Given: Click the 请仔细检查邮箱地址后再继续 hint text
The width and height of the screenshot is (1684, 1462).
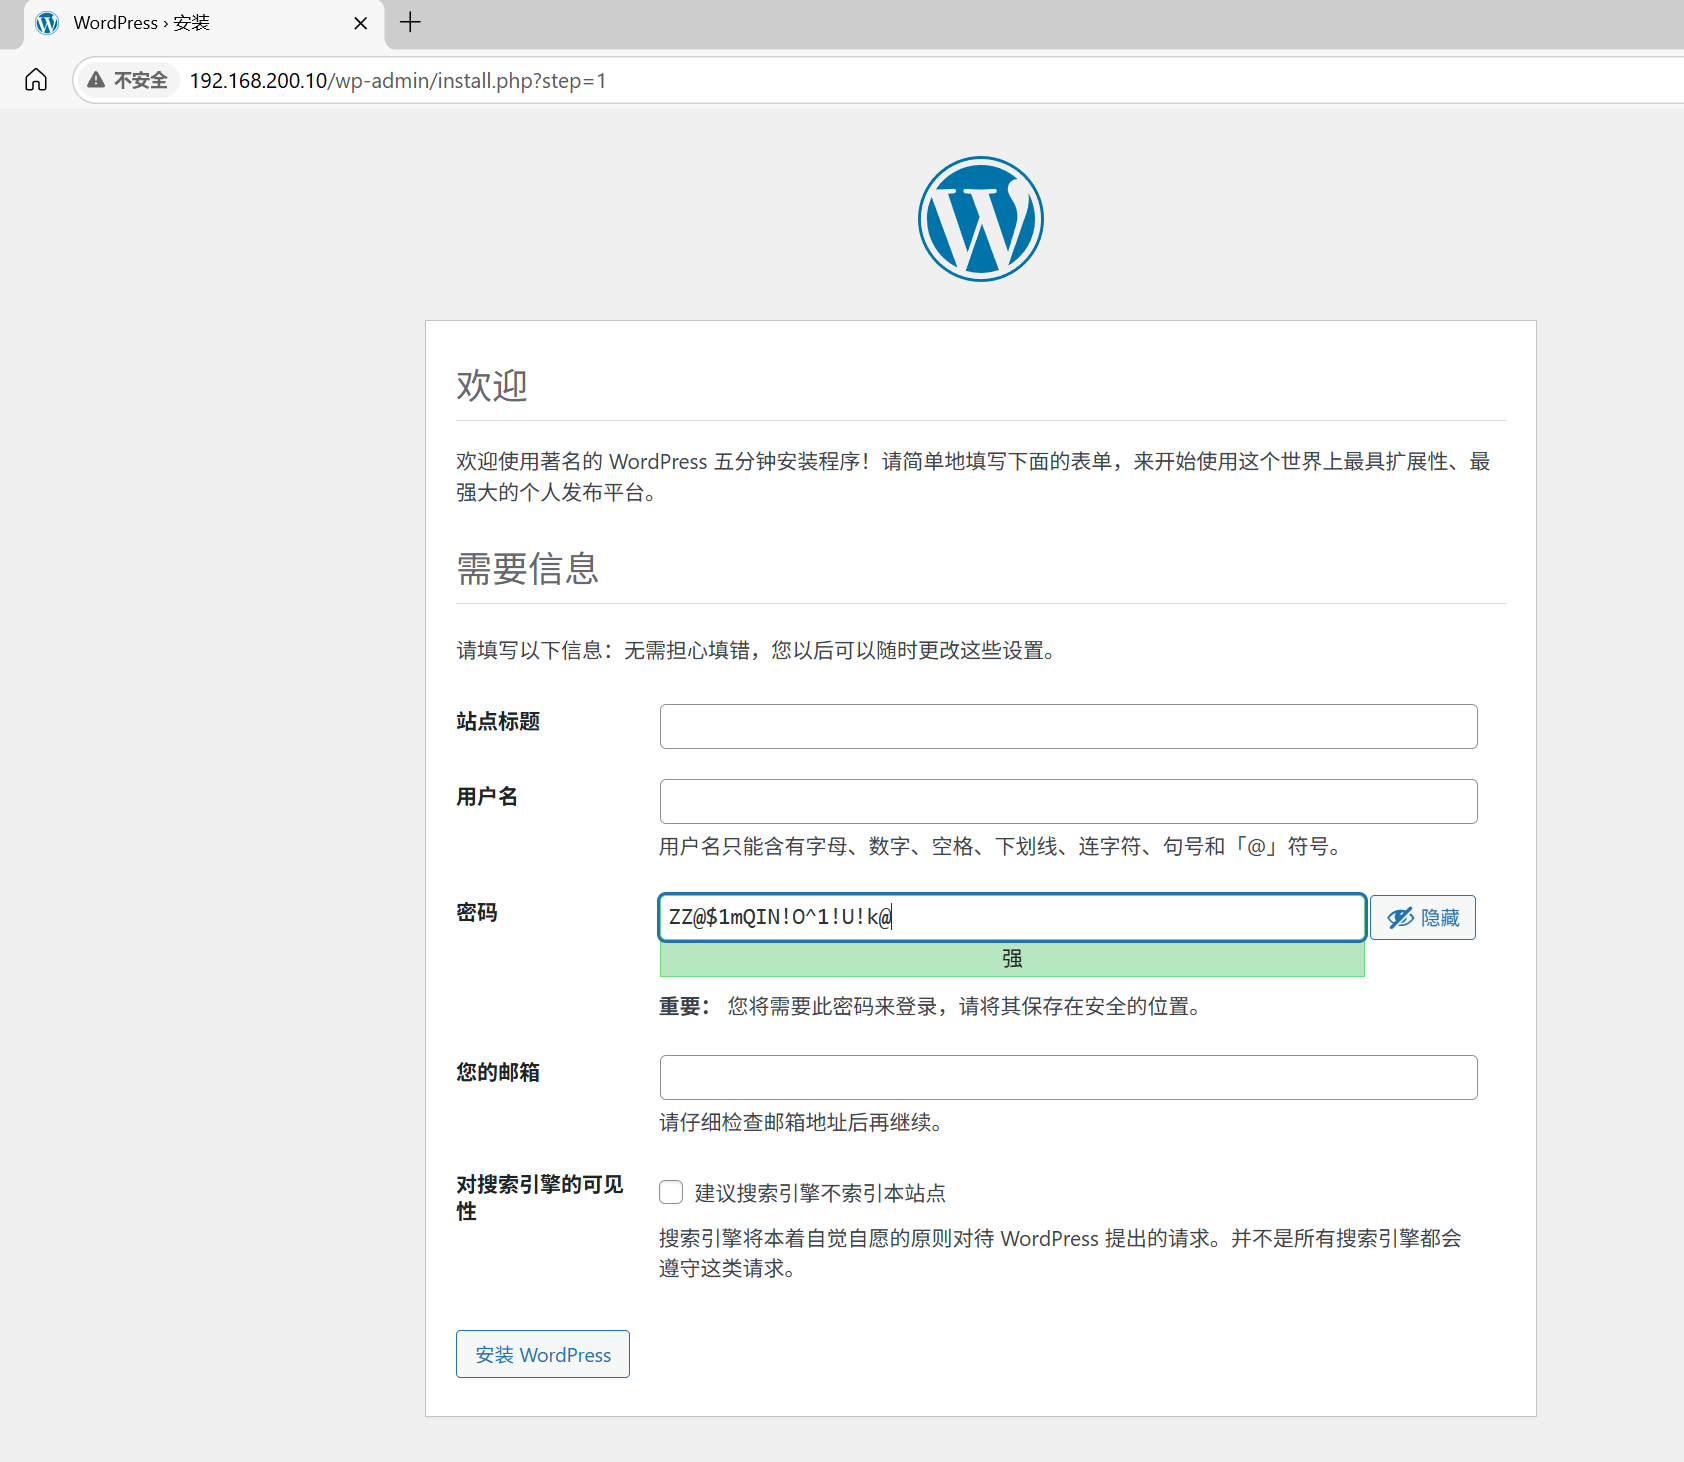Looking at the screenshot, I should (x=801, y=1122).
